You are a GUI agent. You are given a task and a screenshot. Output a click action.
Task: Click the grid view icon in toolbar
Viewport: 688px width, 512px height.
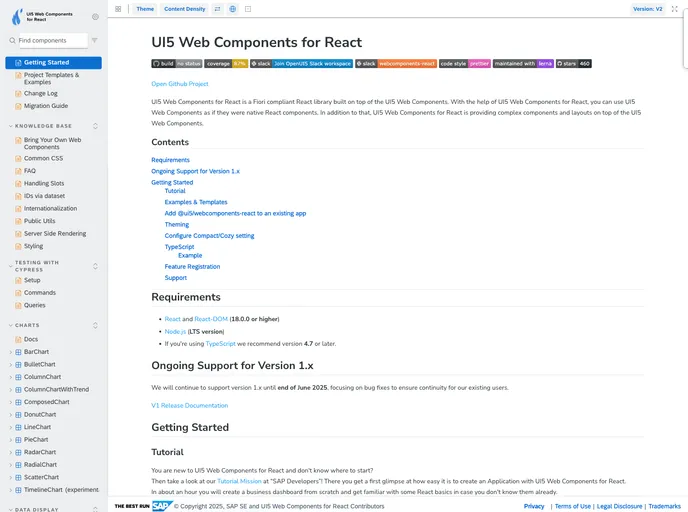pyautogui.click(x=118, y=9)
